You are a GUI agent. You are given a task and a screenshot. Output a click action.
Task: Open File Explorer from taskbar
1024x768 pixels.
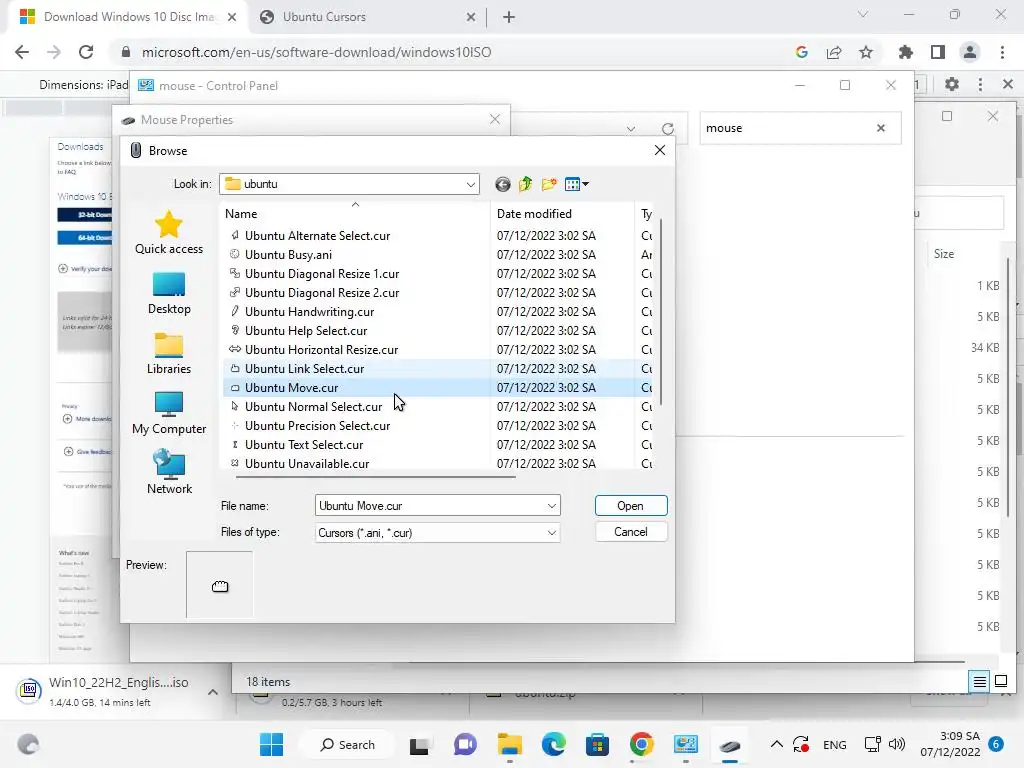pos(509,744)
